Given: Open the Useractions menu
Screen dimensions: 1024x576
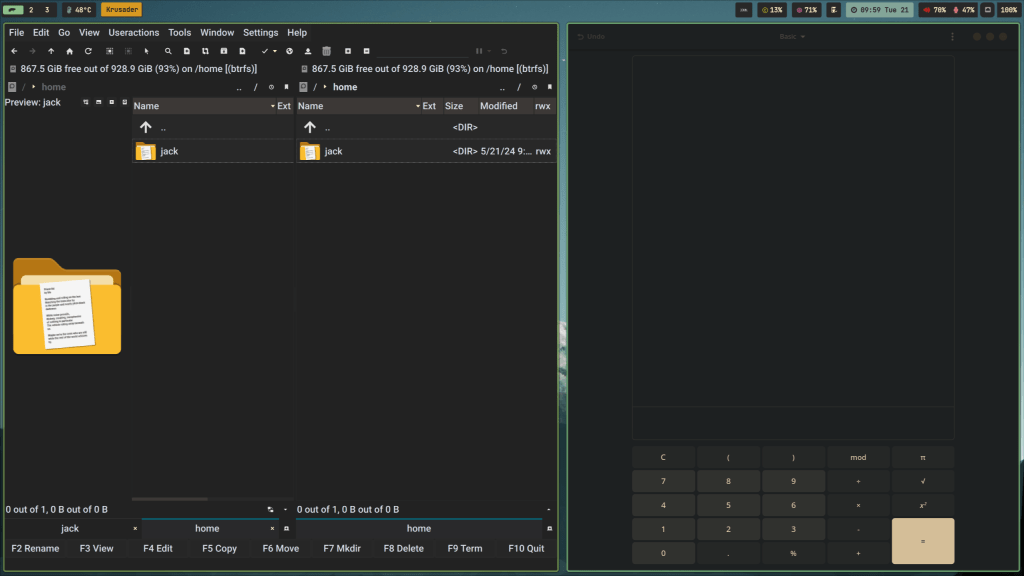Looking at the screenshot, I should click(x=133, y=32).
